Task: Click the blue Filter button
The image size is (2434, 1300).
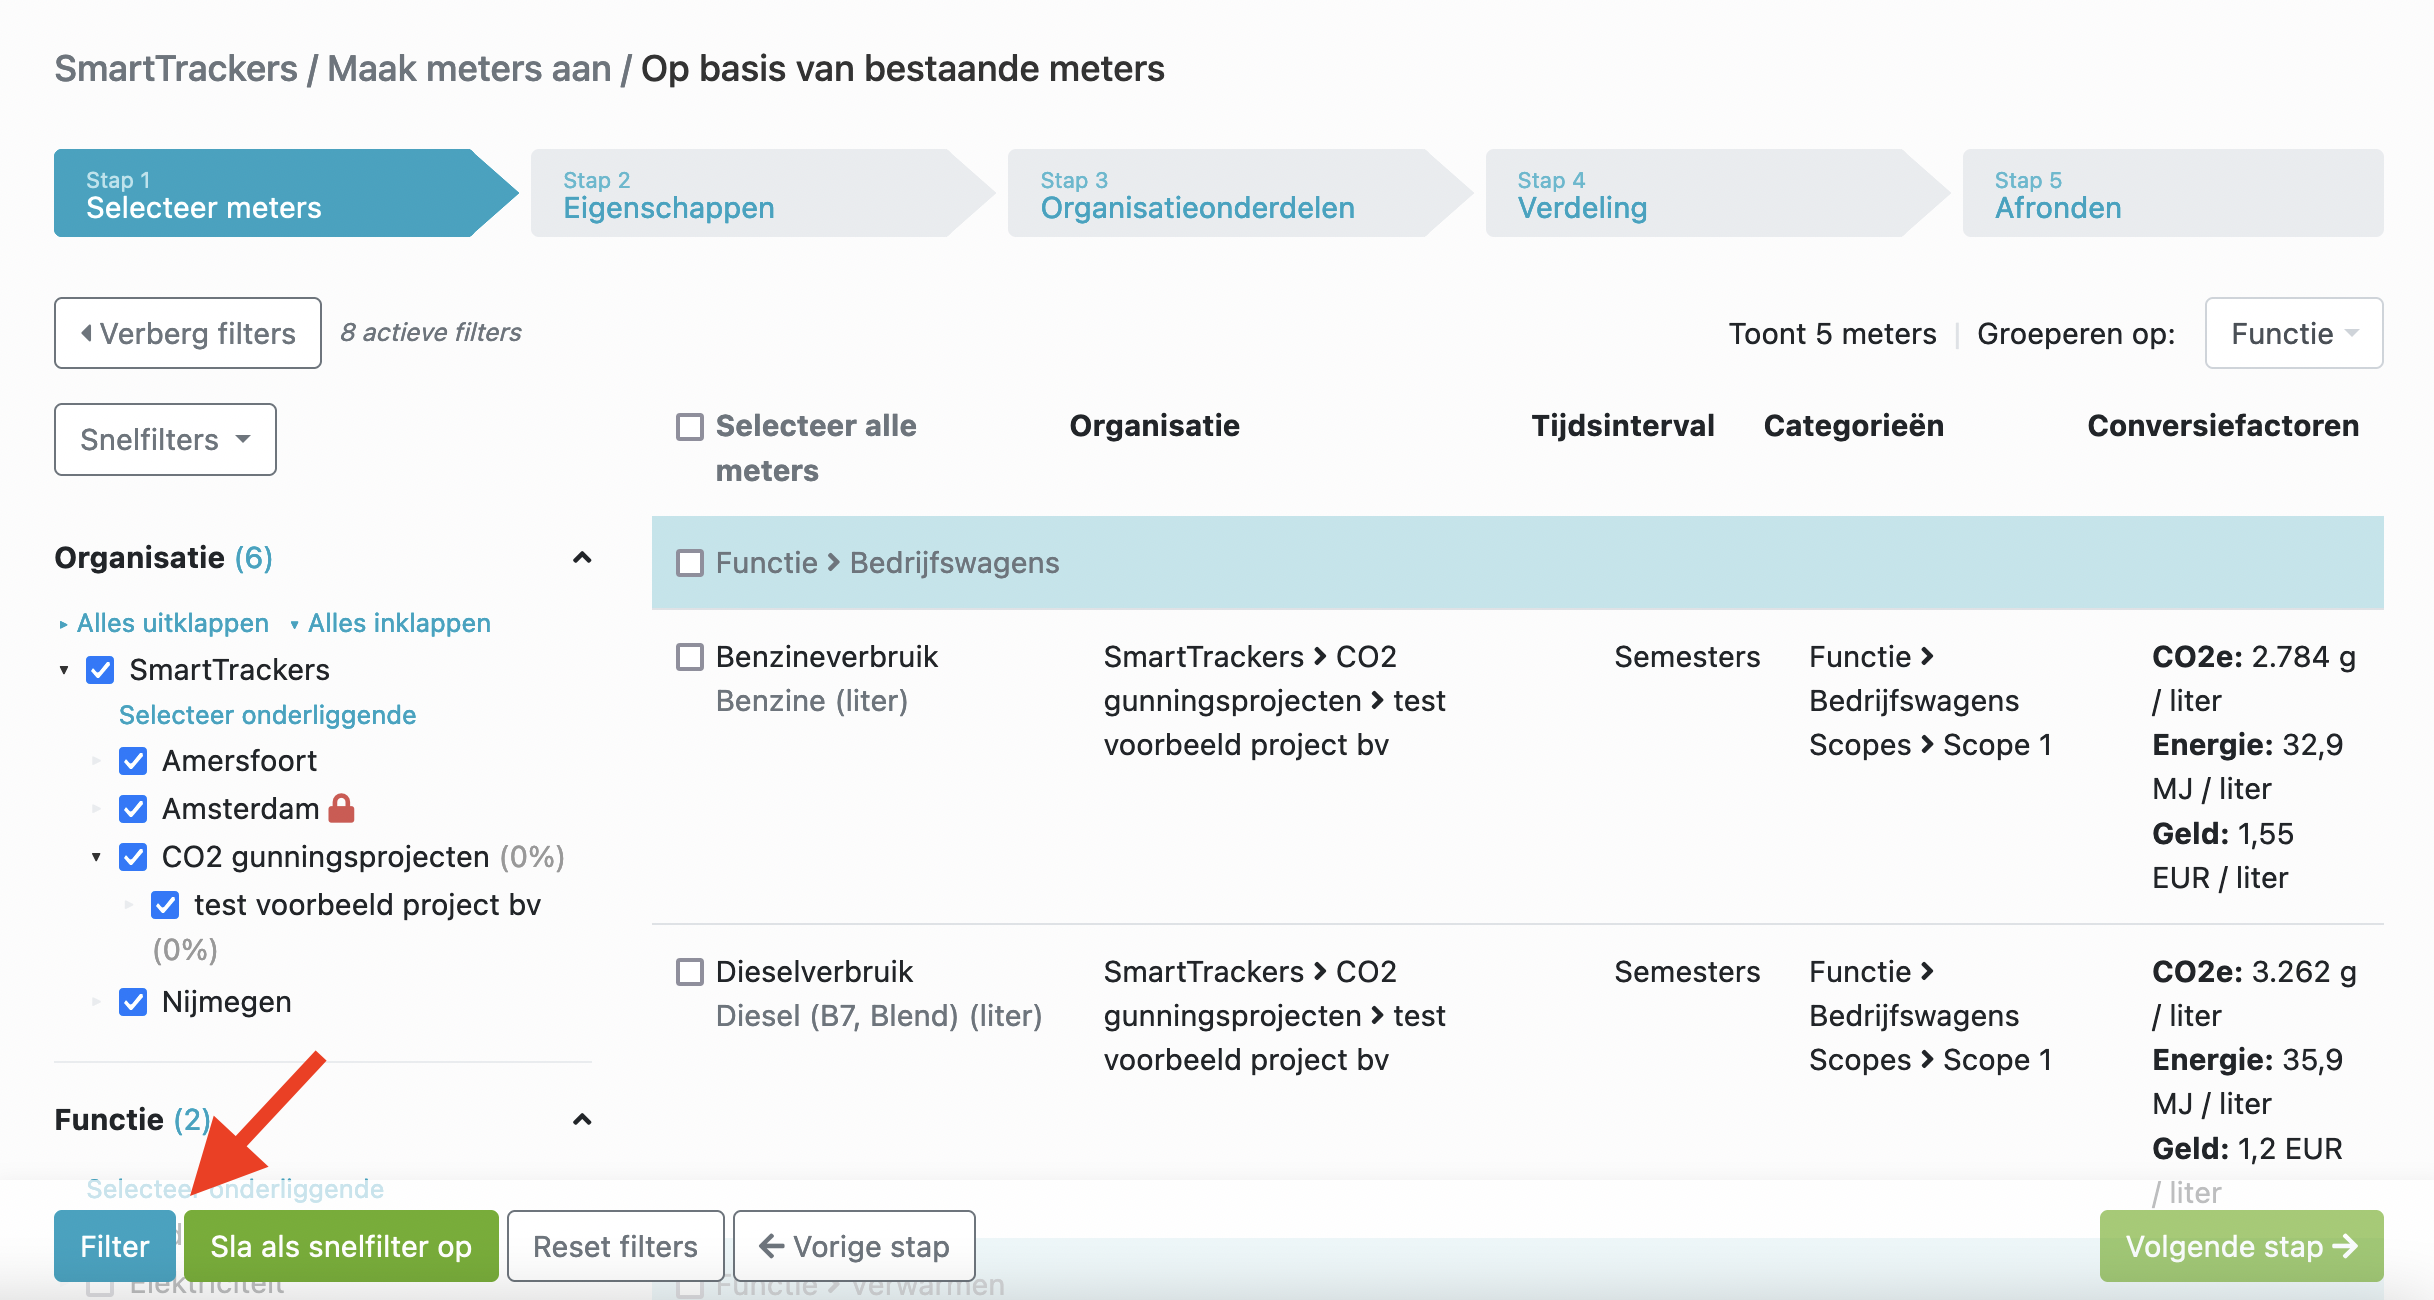Action: click(x=115, y=1246)
